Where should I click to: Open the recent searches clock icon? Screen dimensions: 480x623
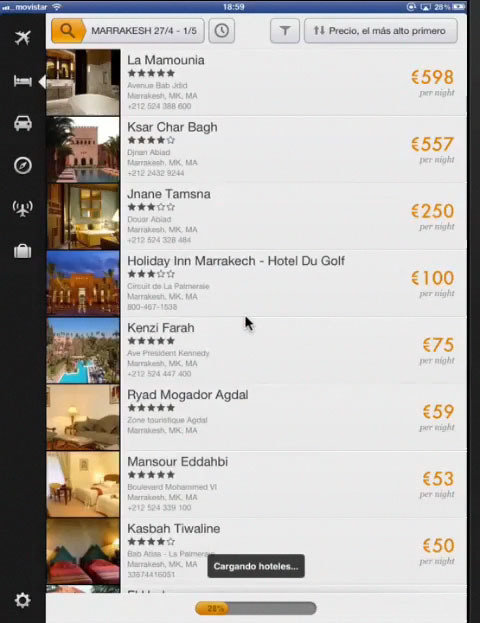coord(222,31)
